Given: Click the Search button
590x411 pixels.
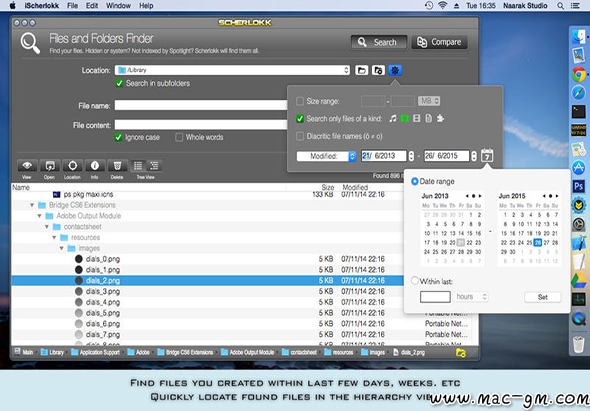Looking at the screenshot, I should (379, 42).
